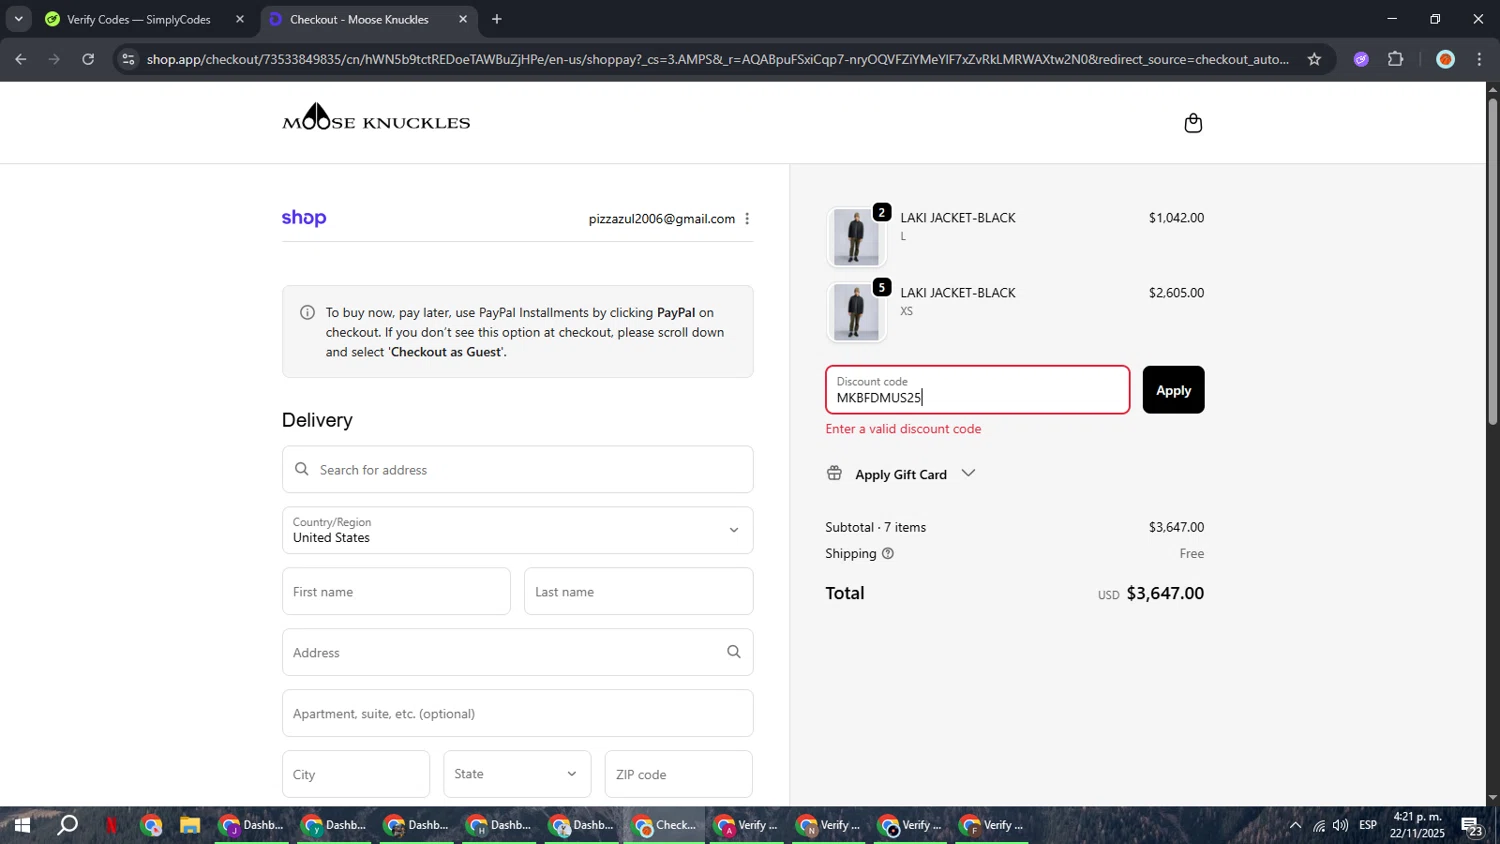Click the 'Enter a valid discount code' error
The image size is (1500, 844).
click(x=903, y=429)
